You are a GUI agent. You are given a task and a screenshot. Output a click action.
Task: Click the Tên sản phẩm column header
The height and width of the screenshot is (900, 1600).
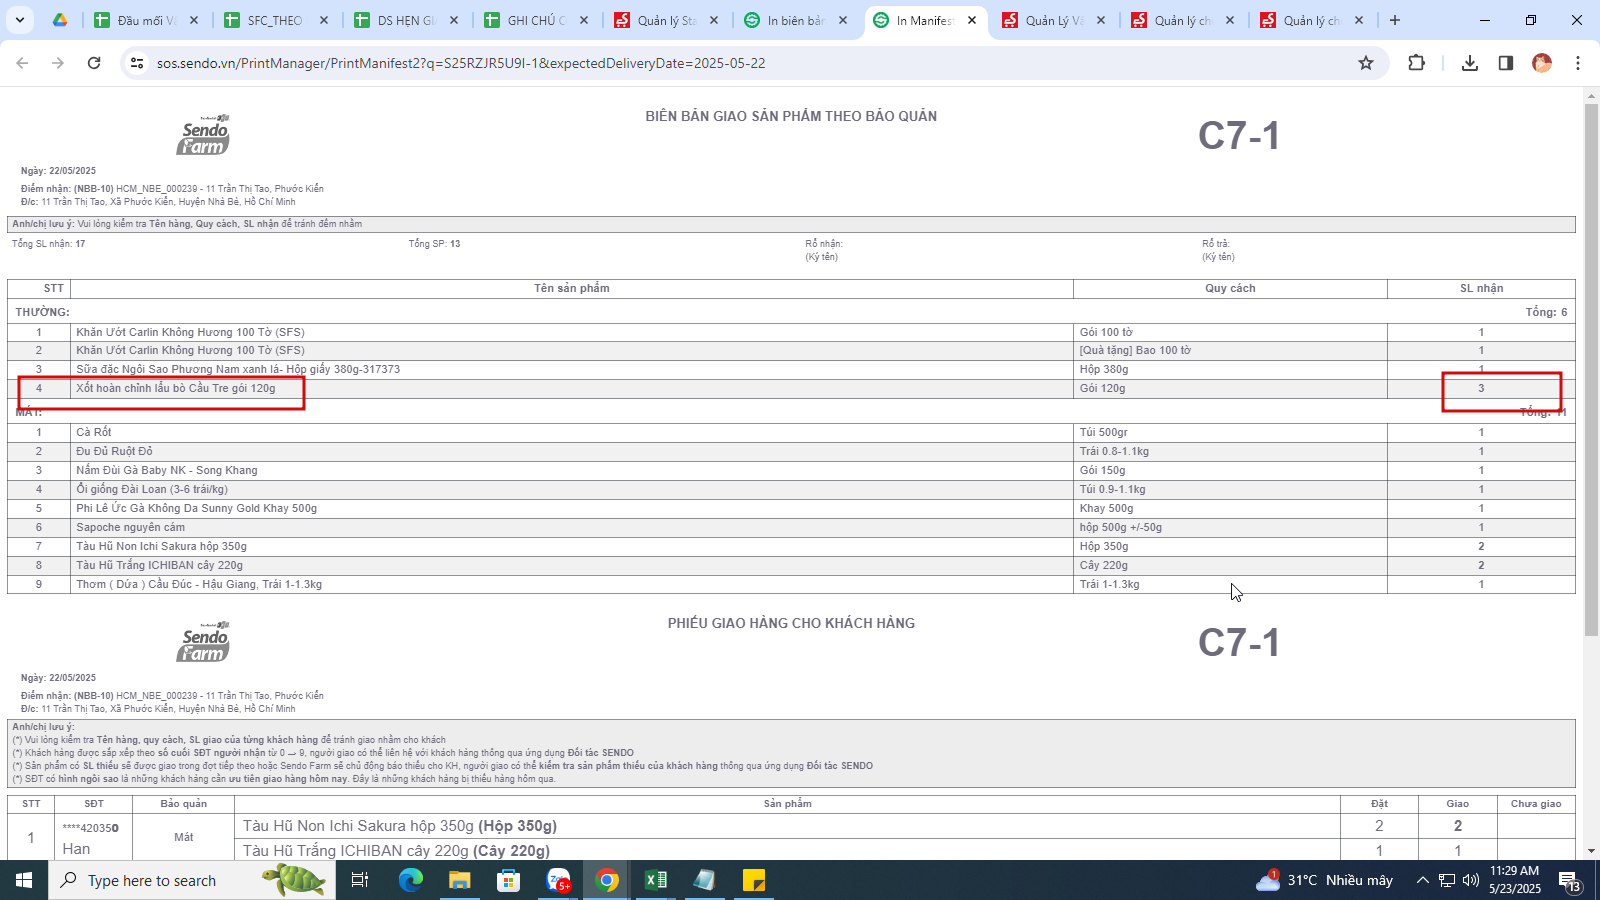click(571, 288)
